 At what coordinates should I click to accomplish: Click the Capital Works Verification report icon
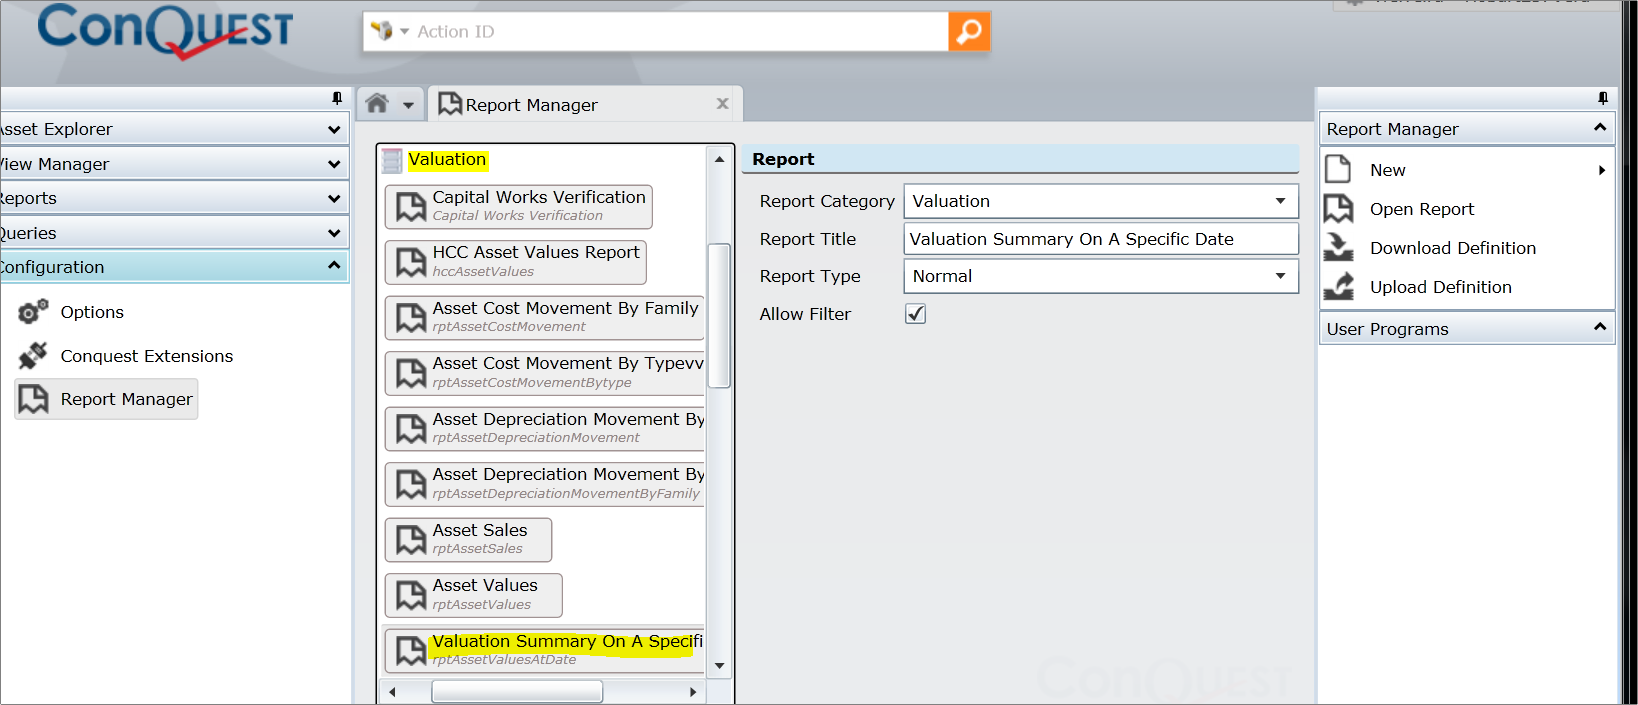pyautogui.click(x=411, y=207)
